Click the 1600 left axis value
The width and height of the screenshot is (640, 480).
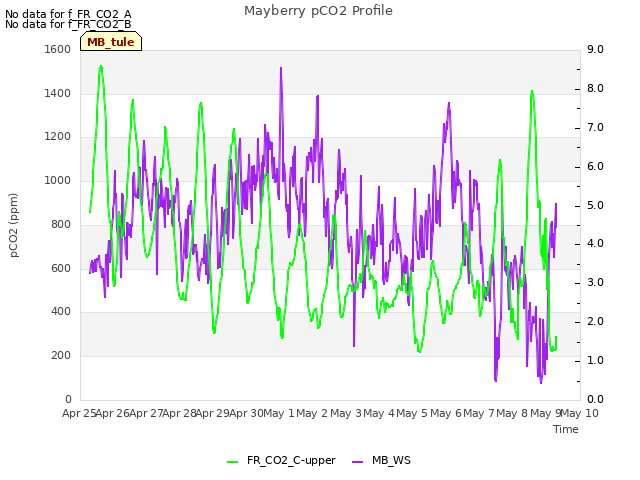(58, 49)
